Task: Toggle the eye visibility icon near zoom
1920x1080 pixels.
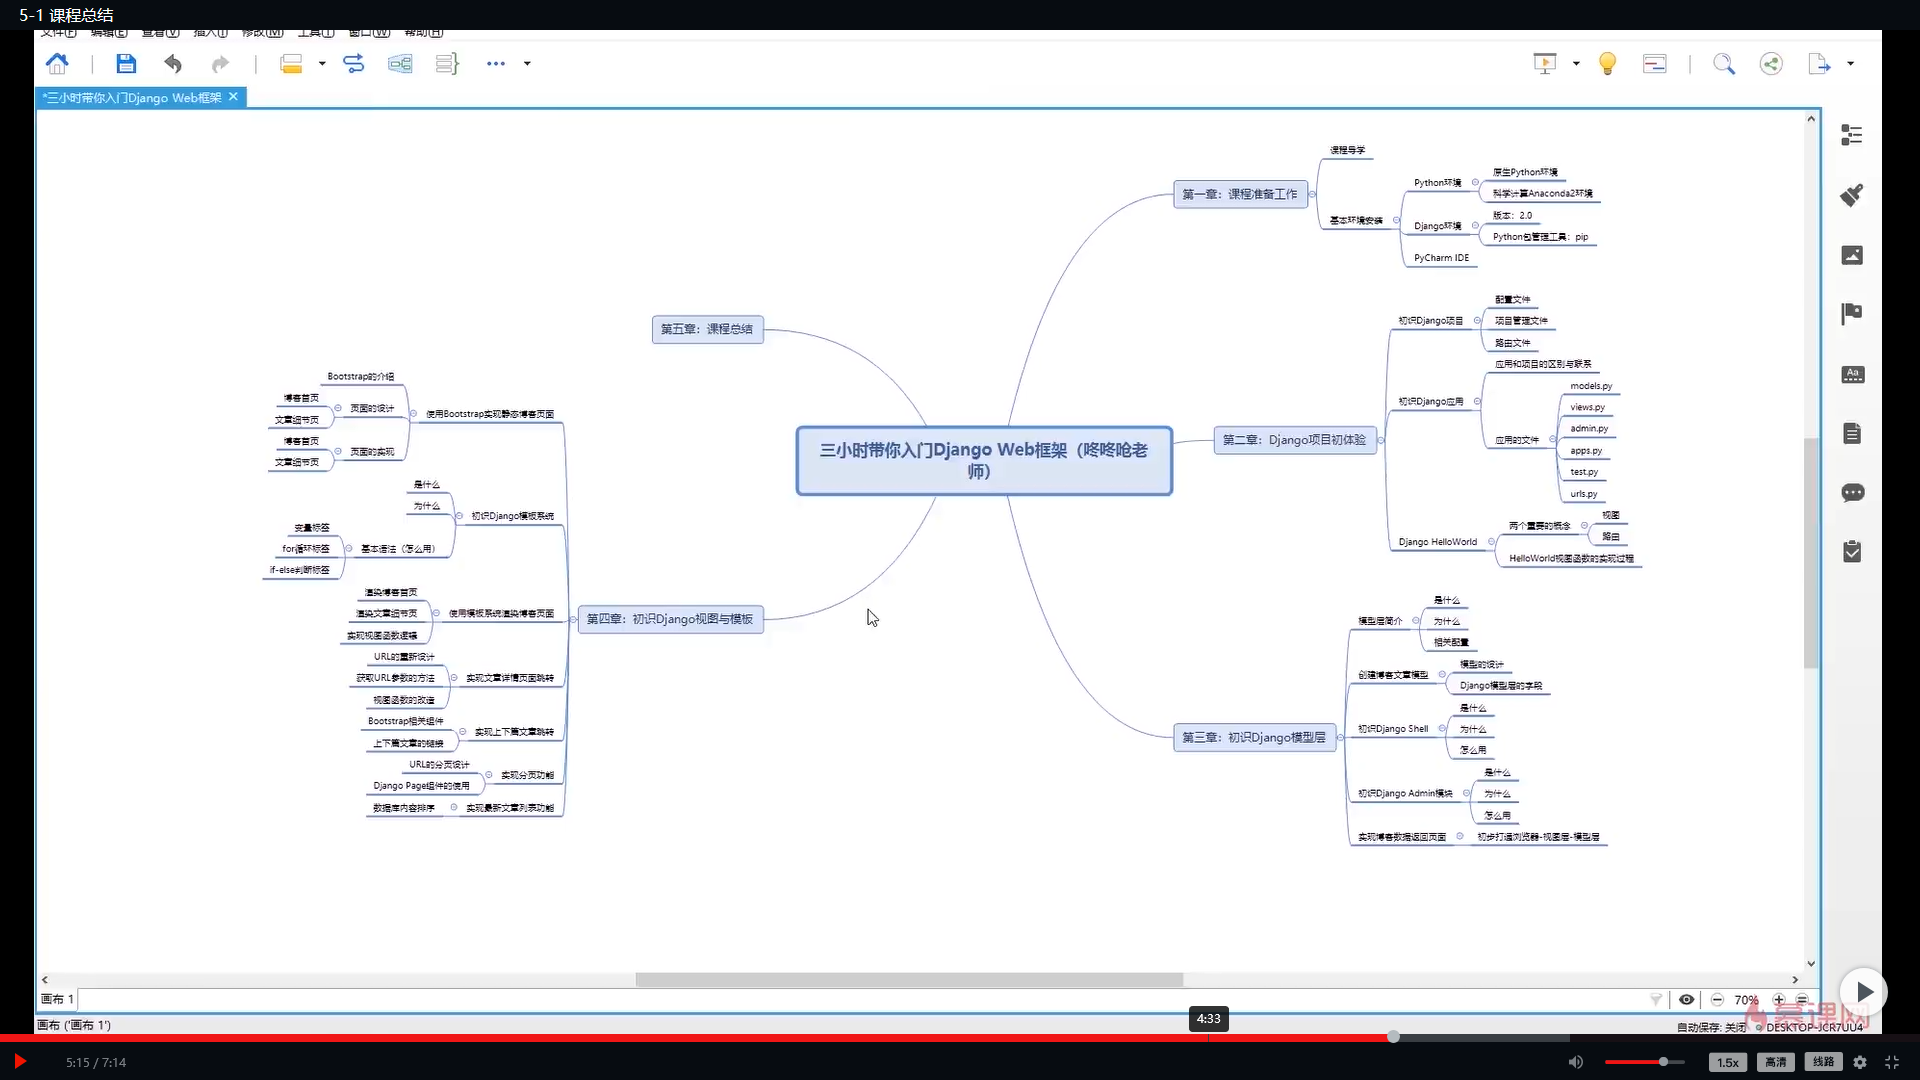Action: (1686, 999)
